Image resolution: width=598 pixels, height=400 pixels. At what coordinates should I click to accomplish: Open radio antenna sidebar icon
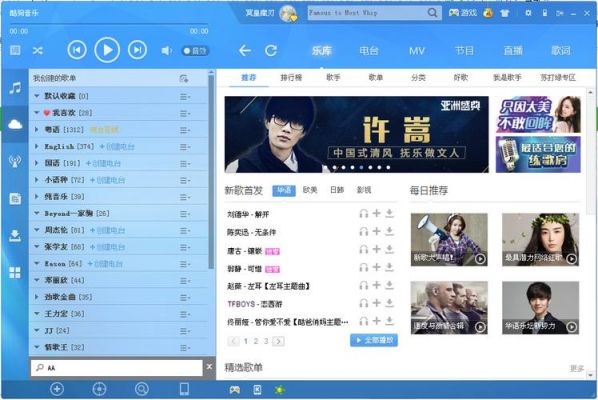pyautogui.click(x=15, y=161)
